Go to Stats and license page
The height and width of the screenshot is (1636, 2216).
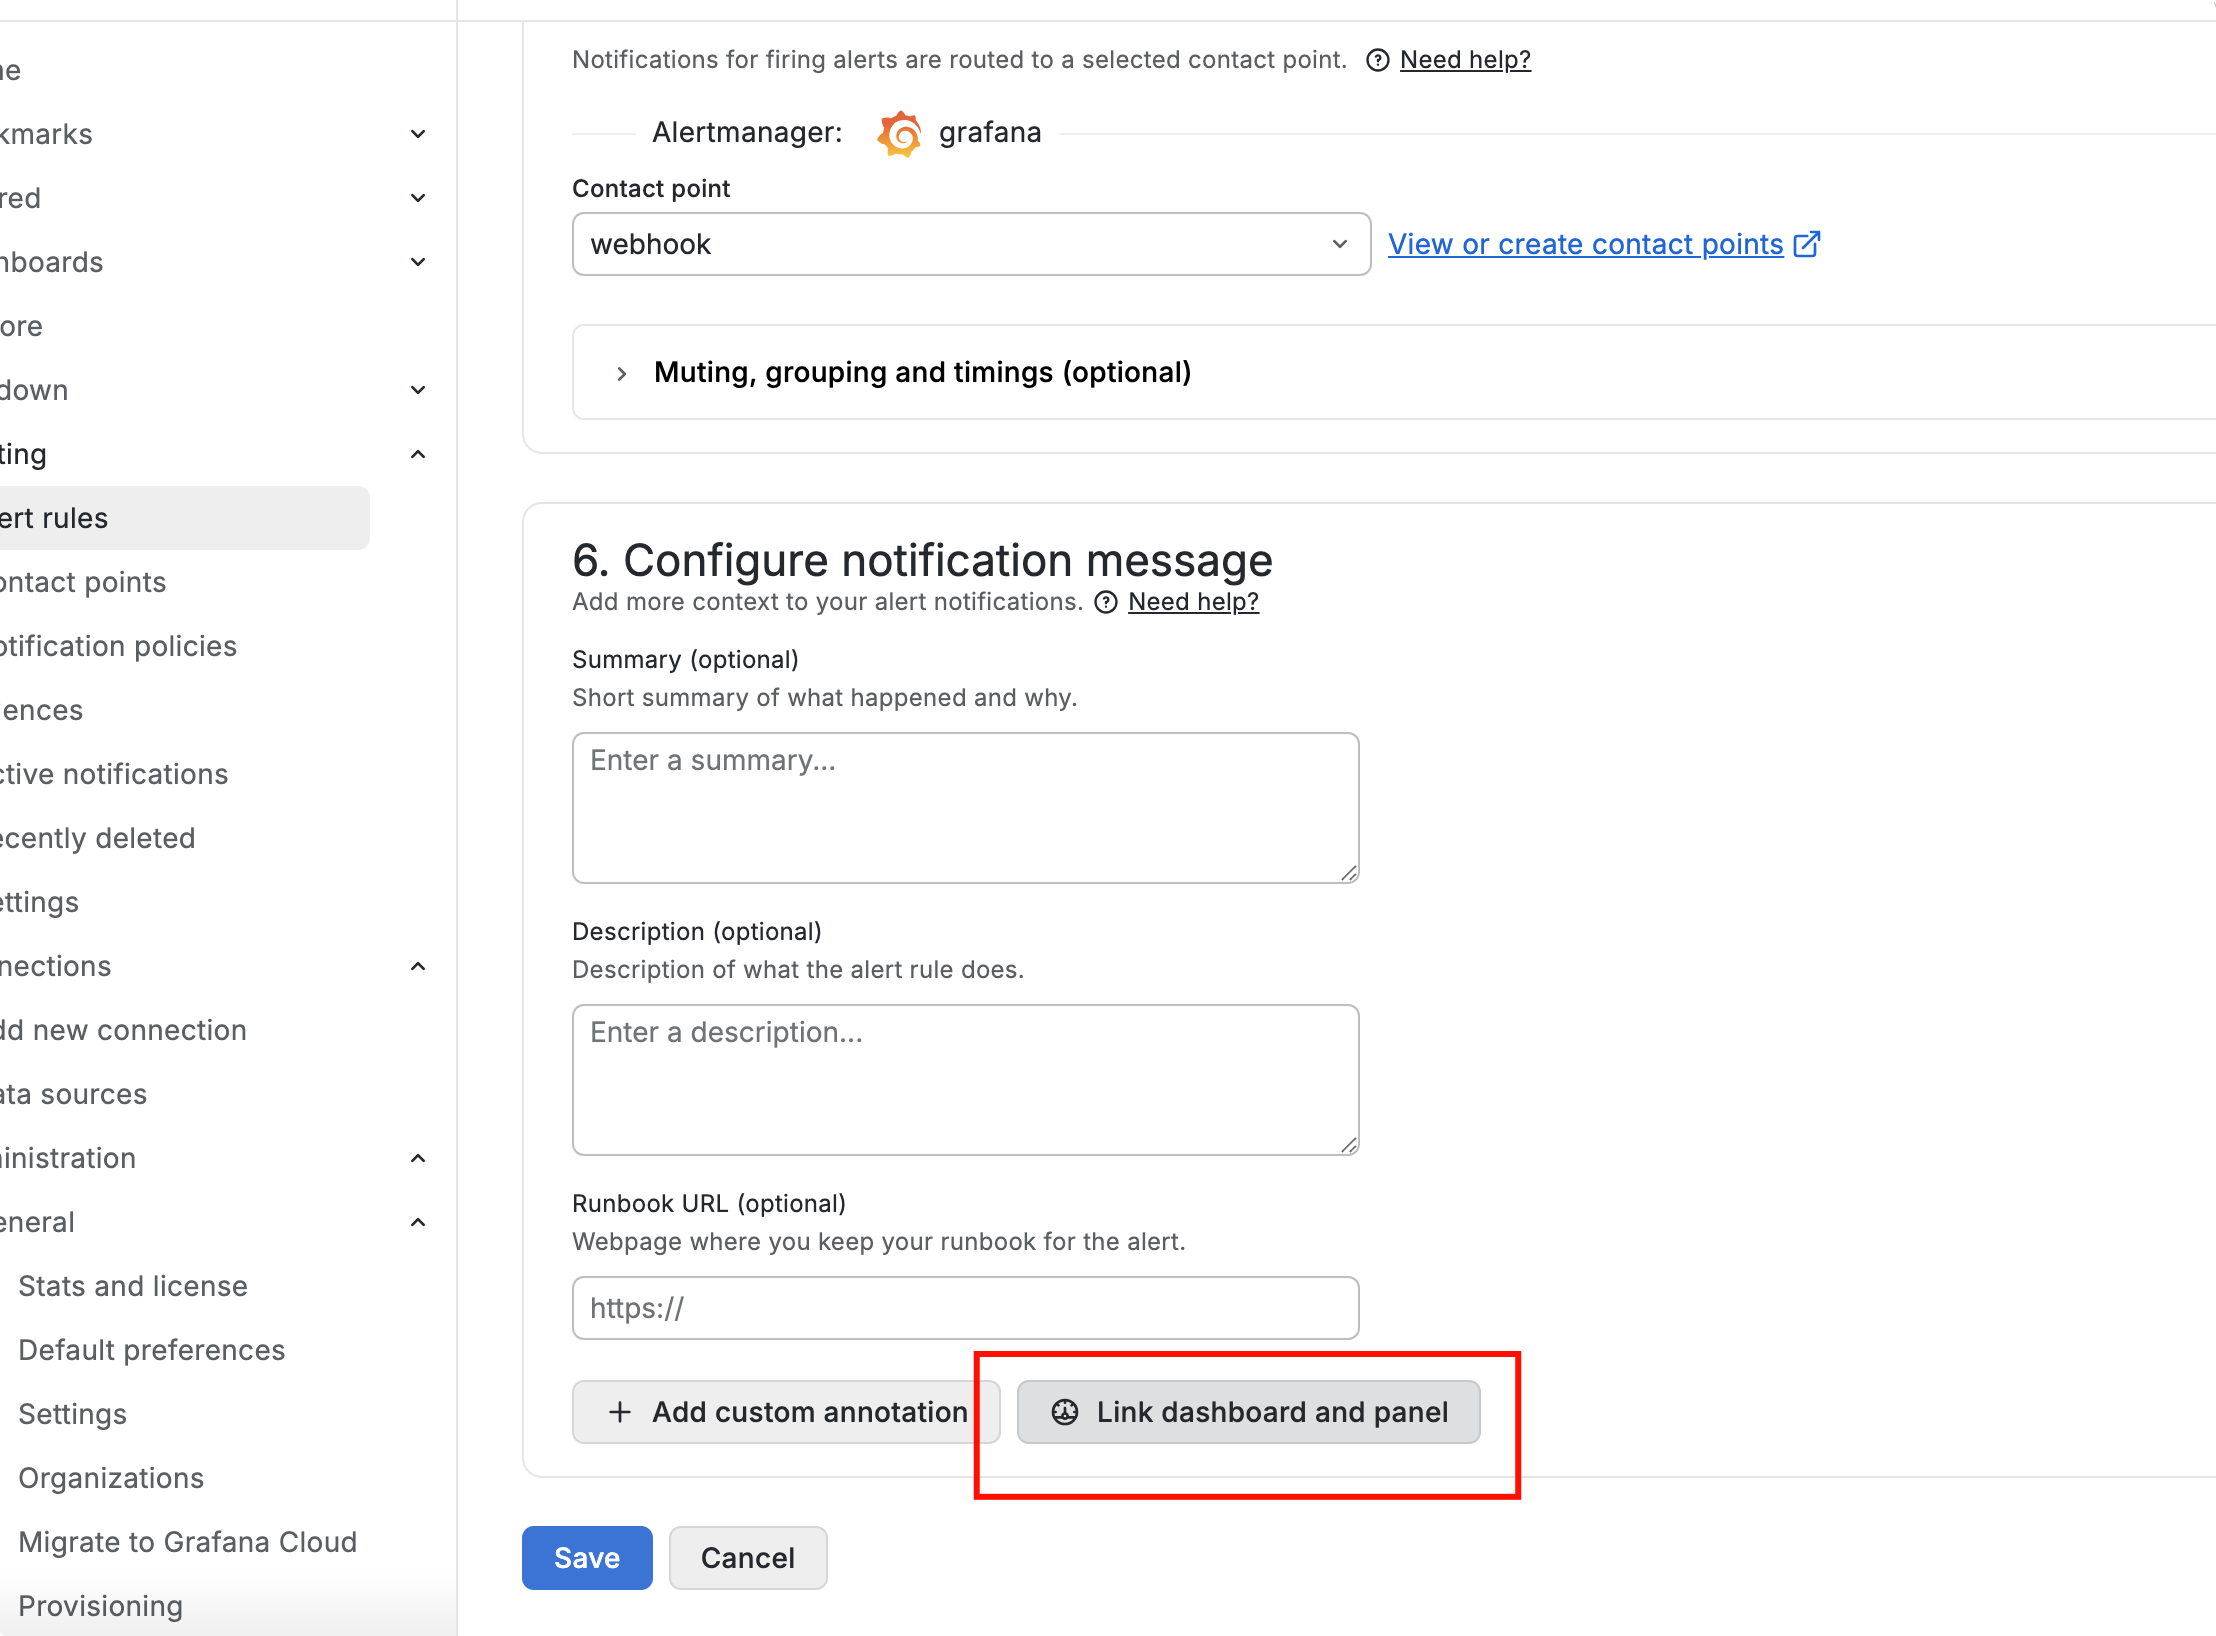pos(132,1286)
